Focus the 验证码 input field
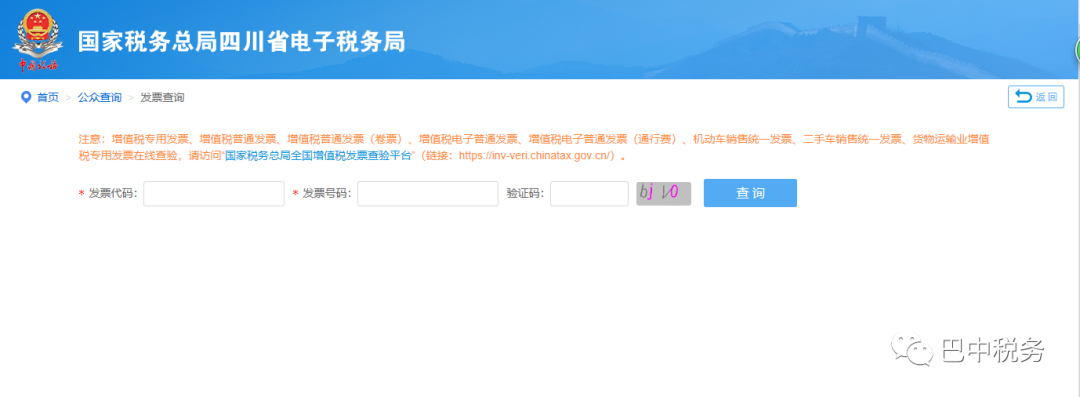Image resolution: width=1080 pixels, height=397 pixels. 589,194
